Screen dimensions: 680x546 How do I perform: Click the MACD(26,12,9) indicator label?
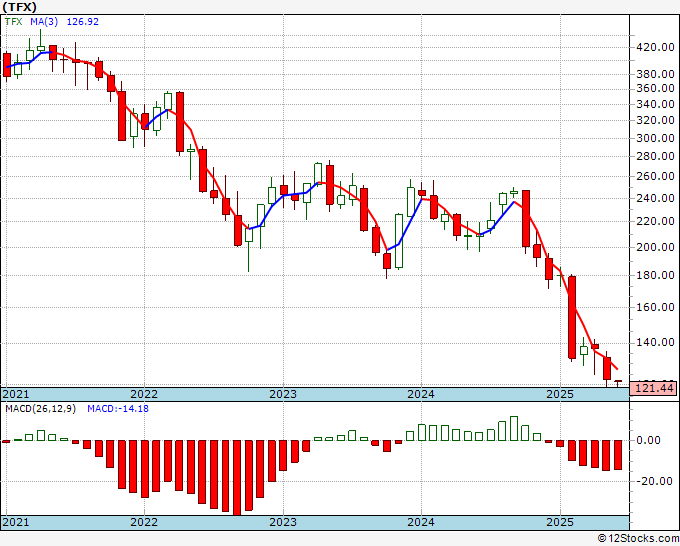(x=40, y=409)
